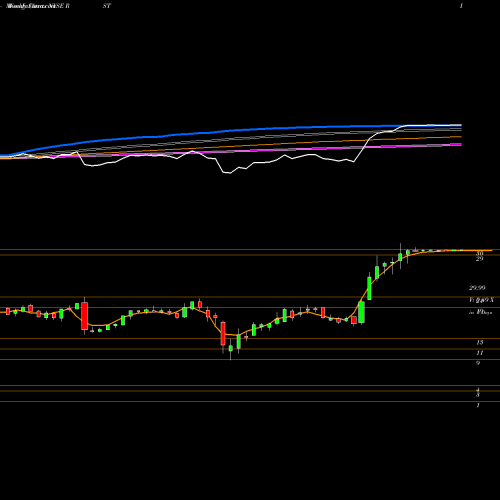Screen dimensions: 500x500
Task: Click the price axis label 9
Action: 478,363
